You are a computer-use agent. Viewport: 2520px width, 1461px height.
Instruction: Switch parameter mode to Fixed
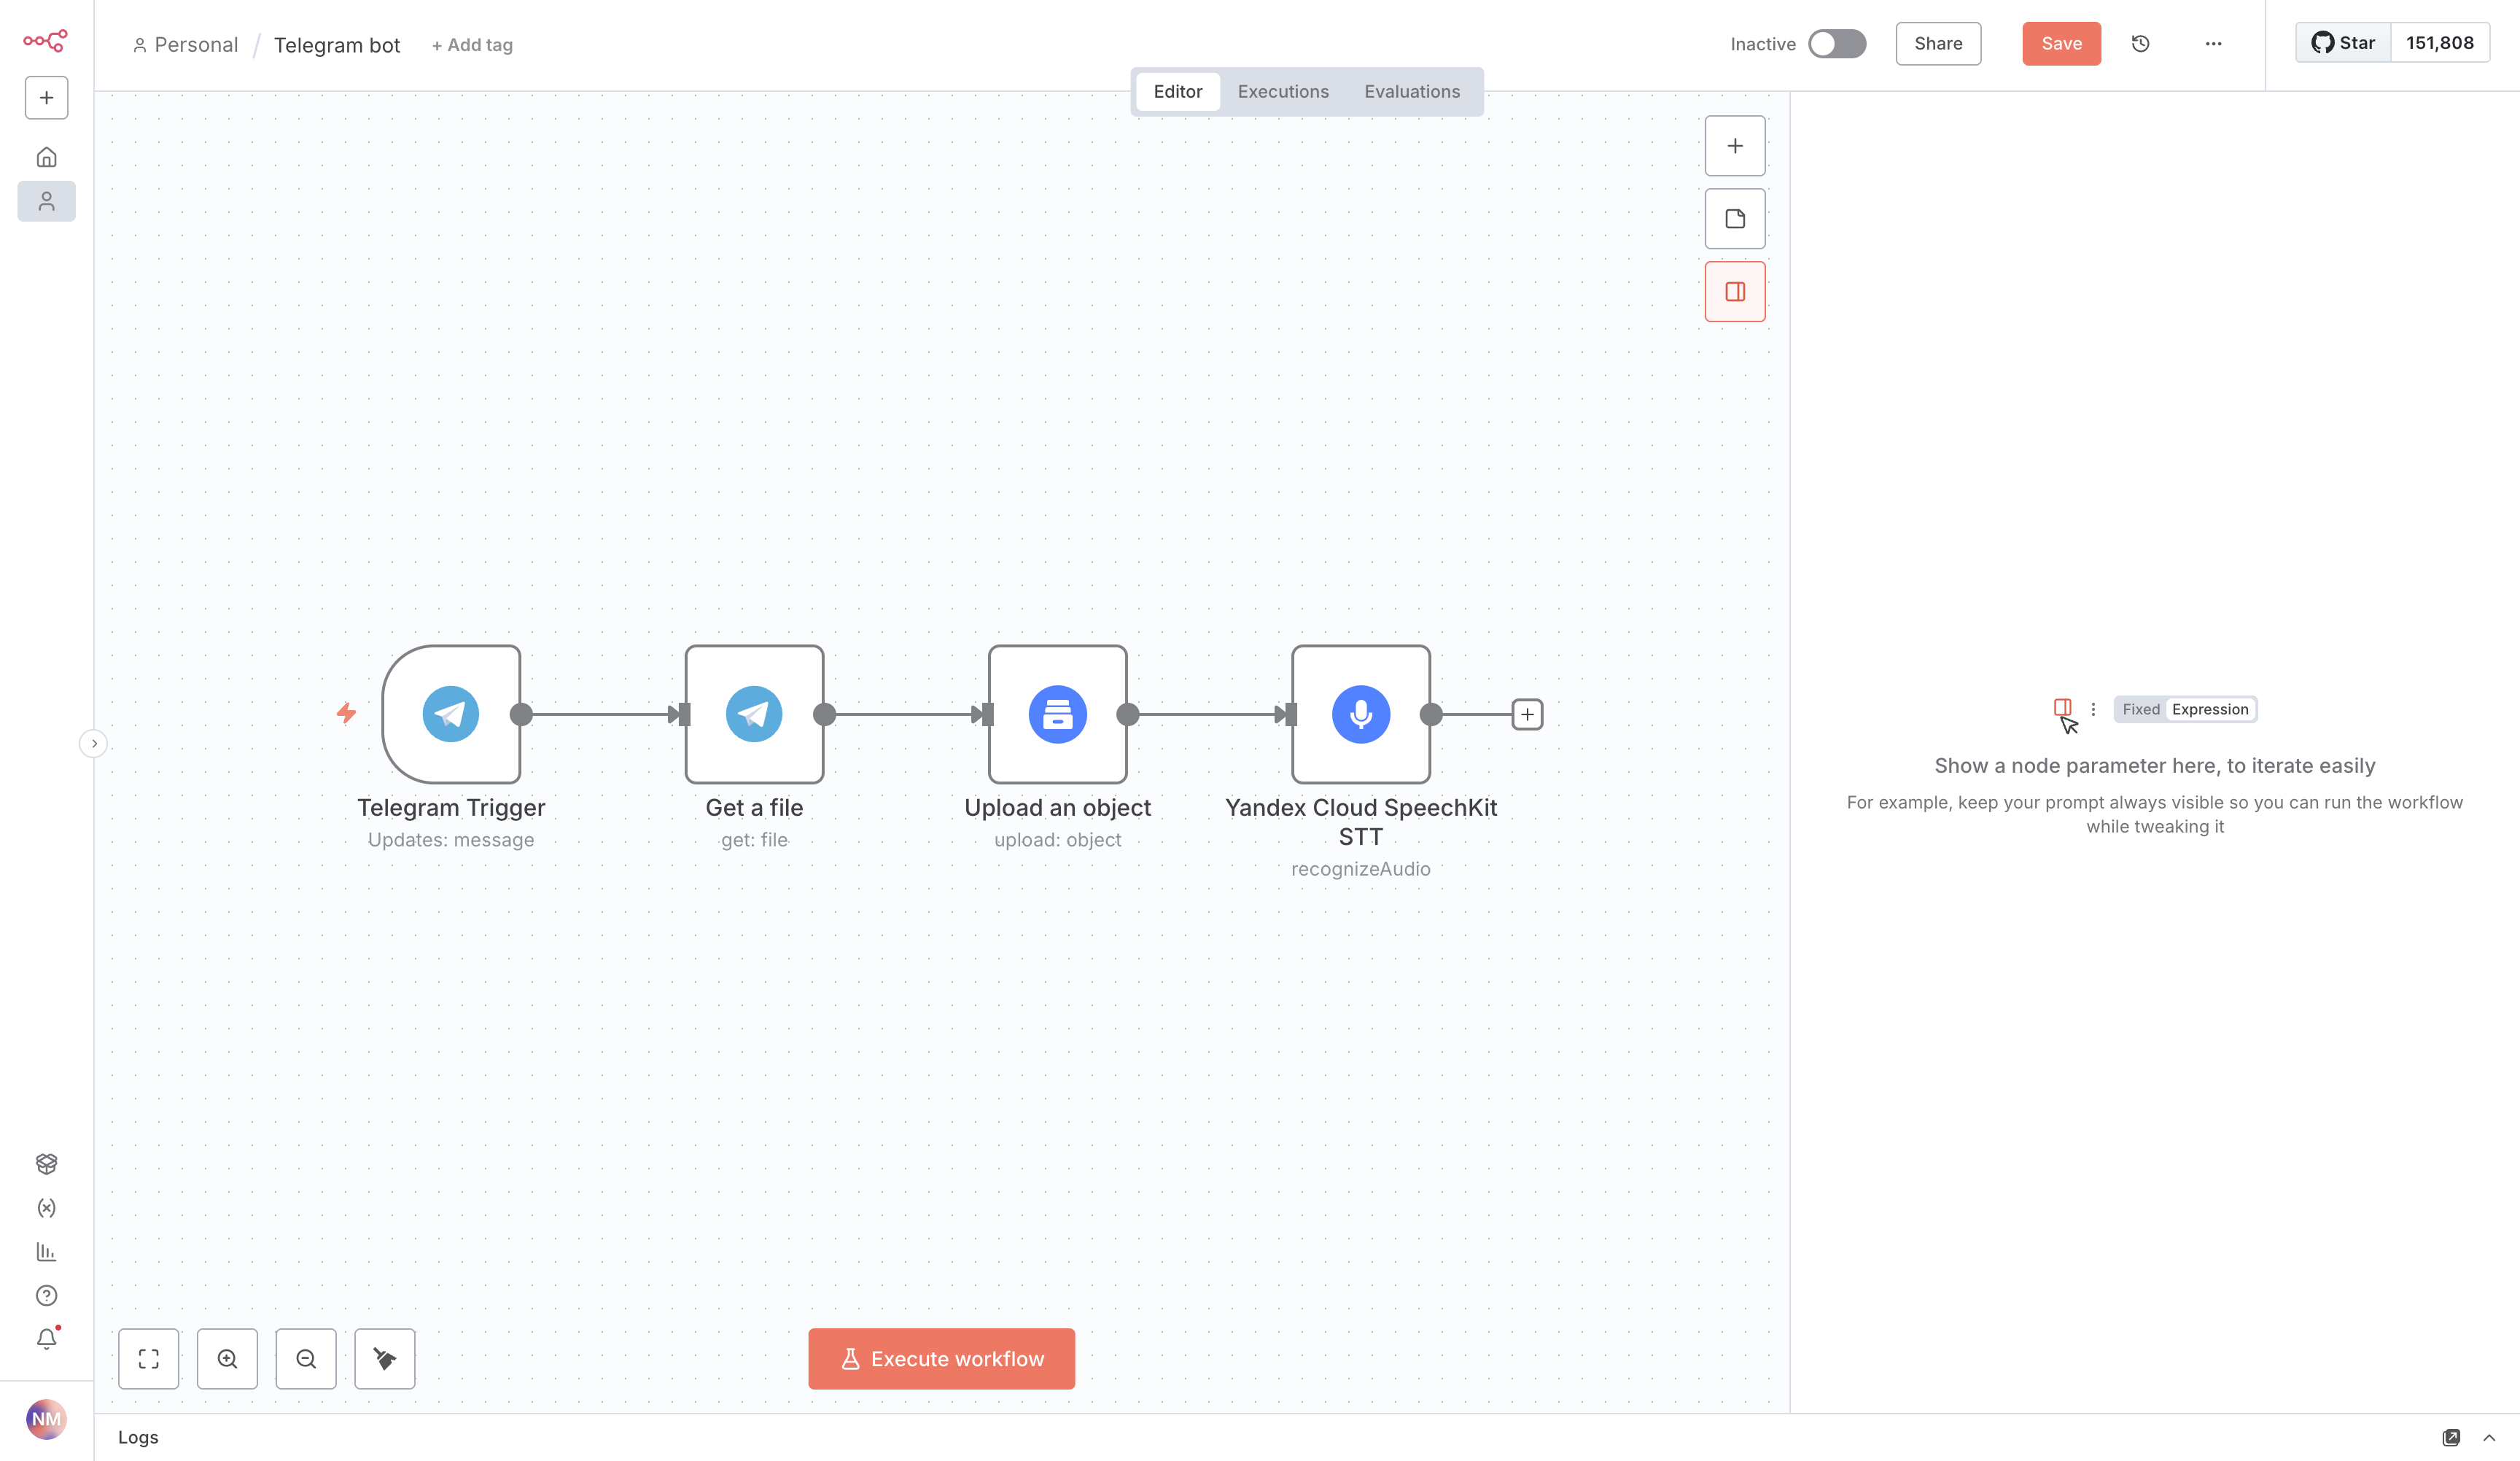[2140, 709]
